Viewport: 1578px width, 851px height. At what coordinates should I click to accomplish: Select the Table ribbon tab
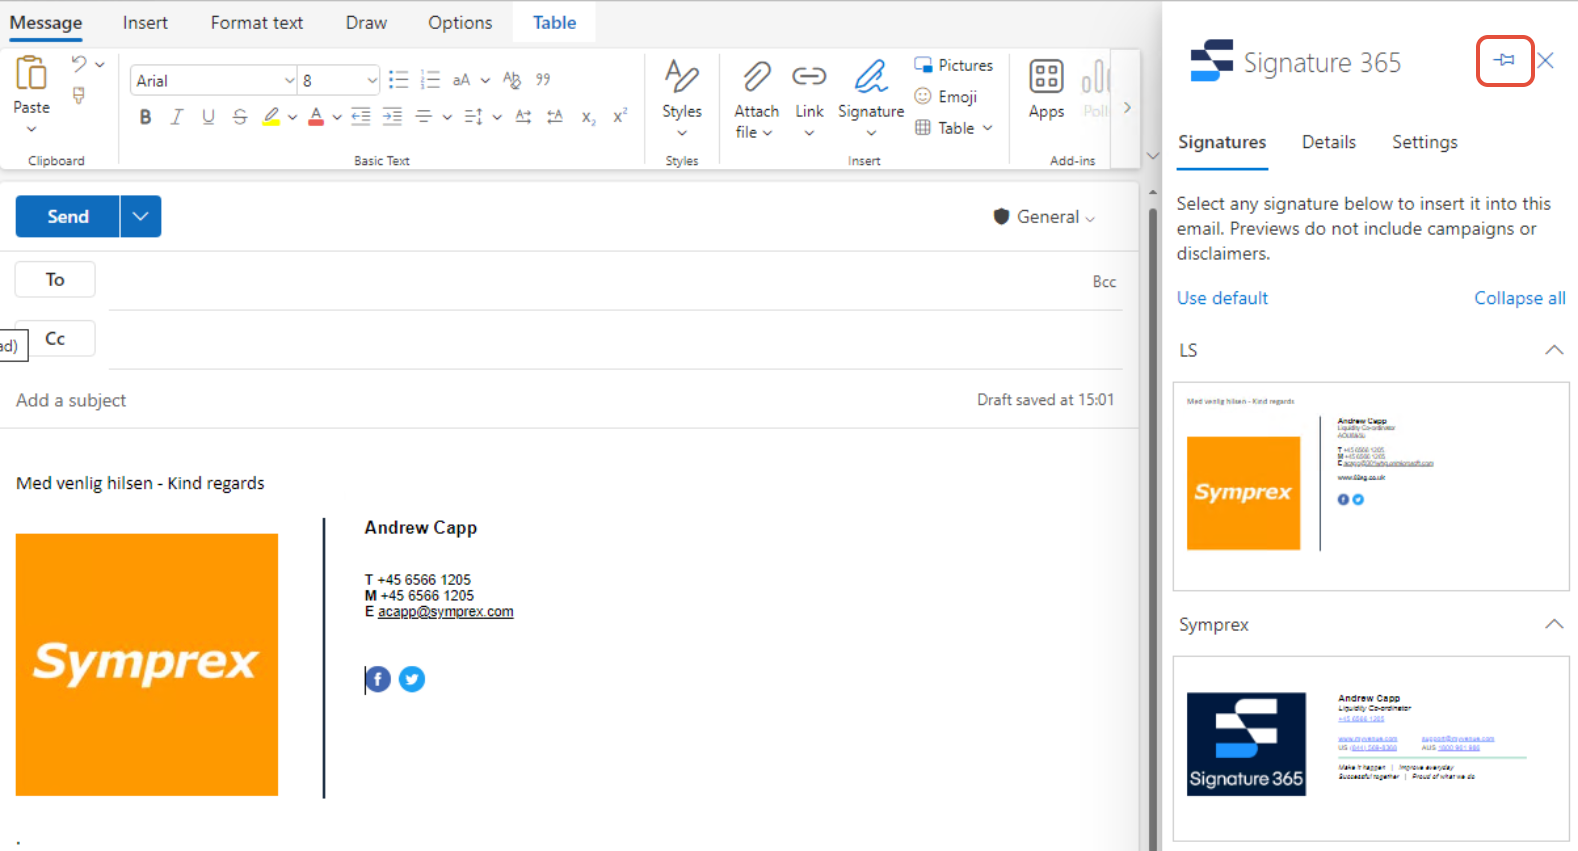554,22
